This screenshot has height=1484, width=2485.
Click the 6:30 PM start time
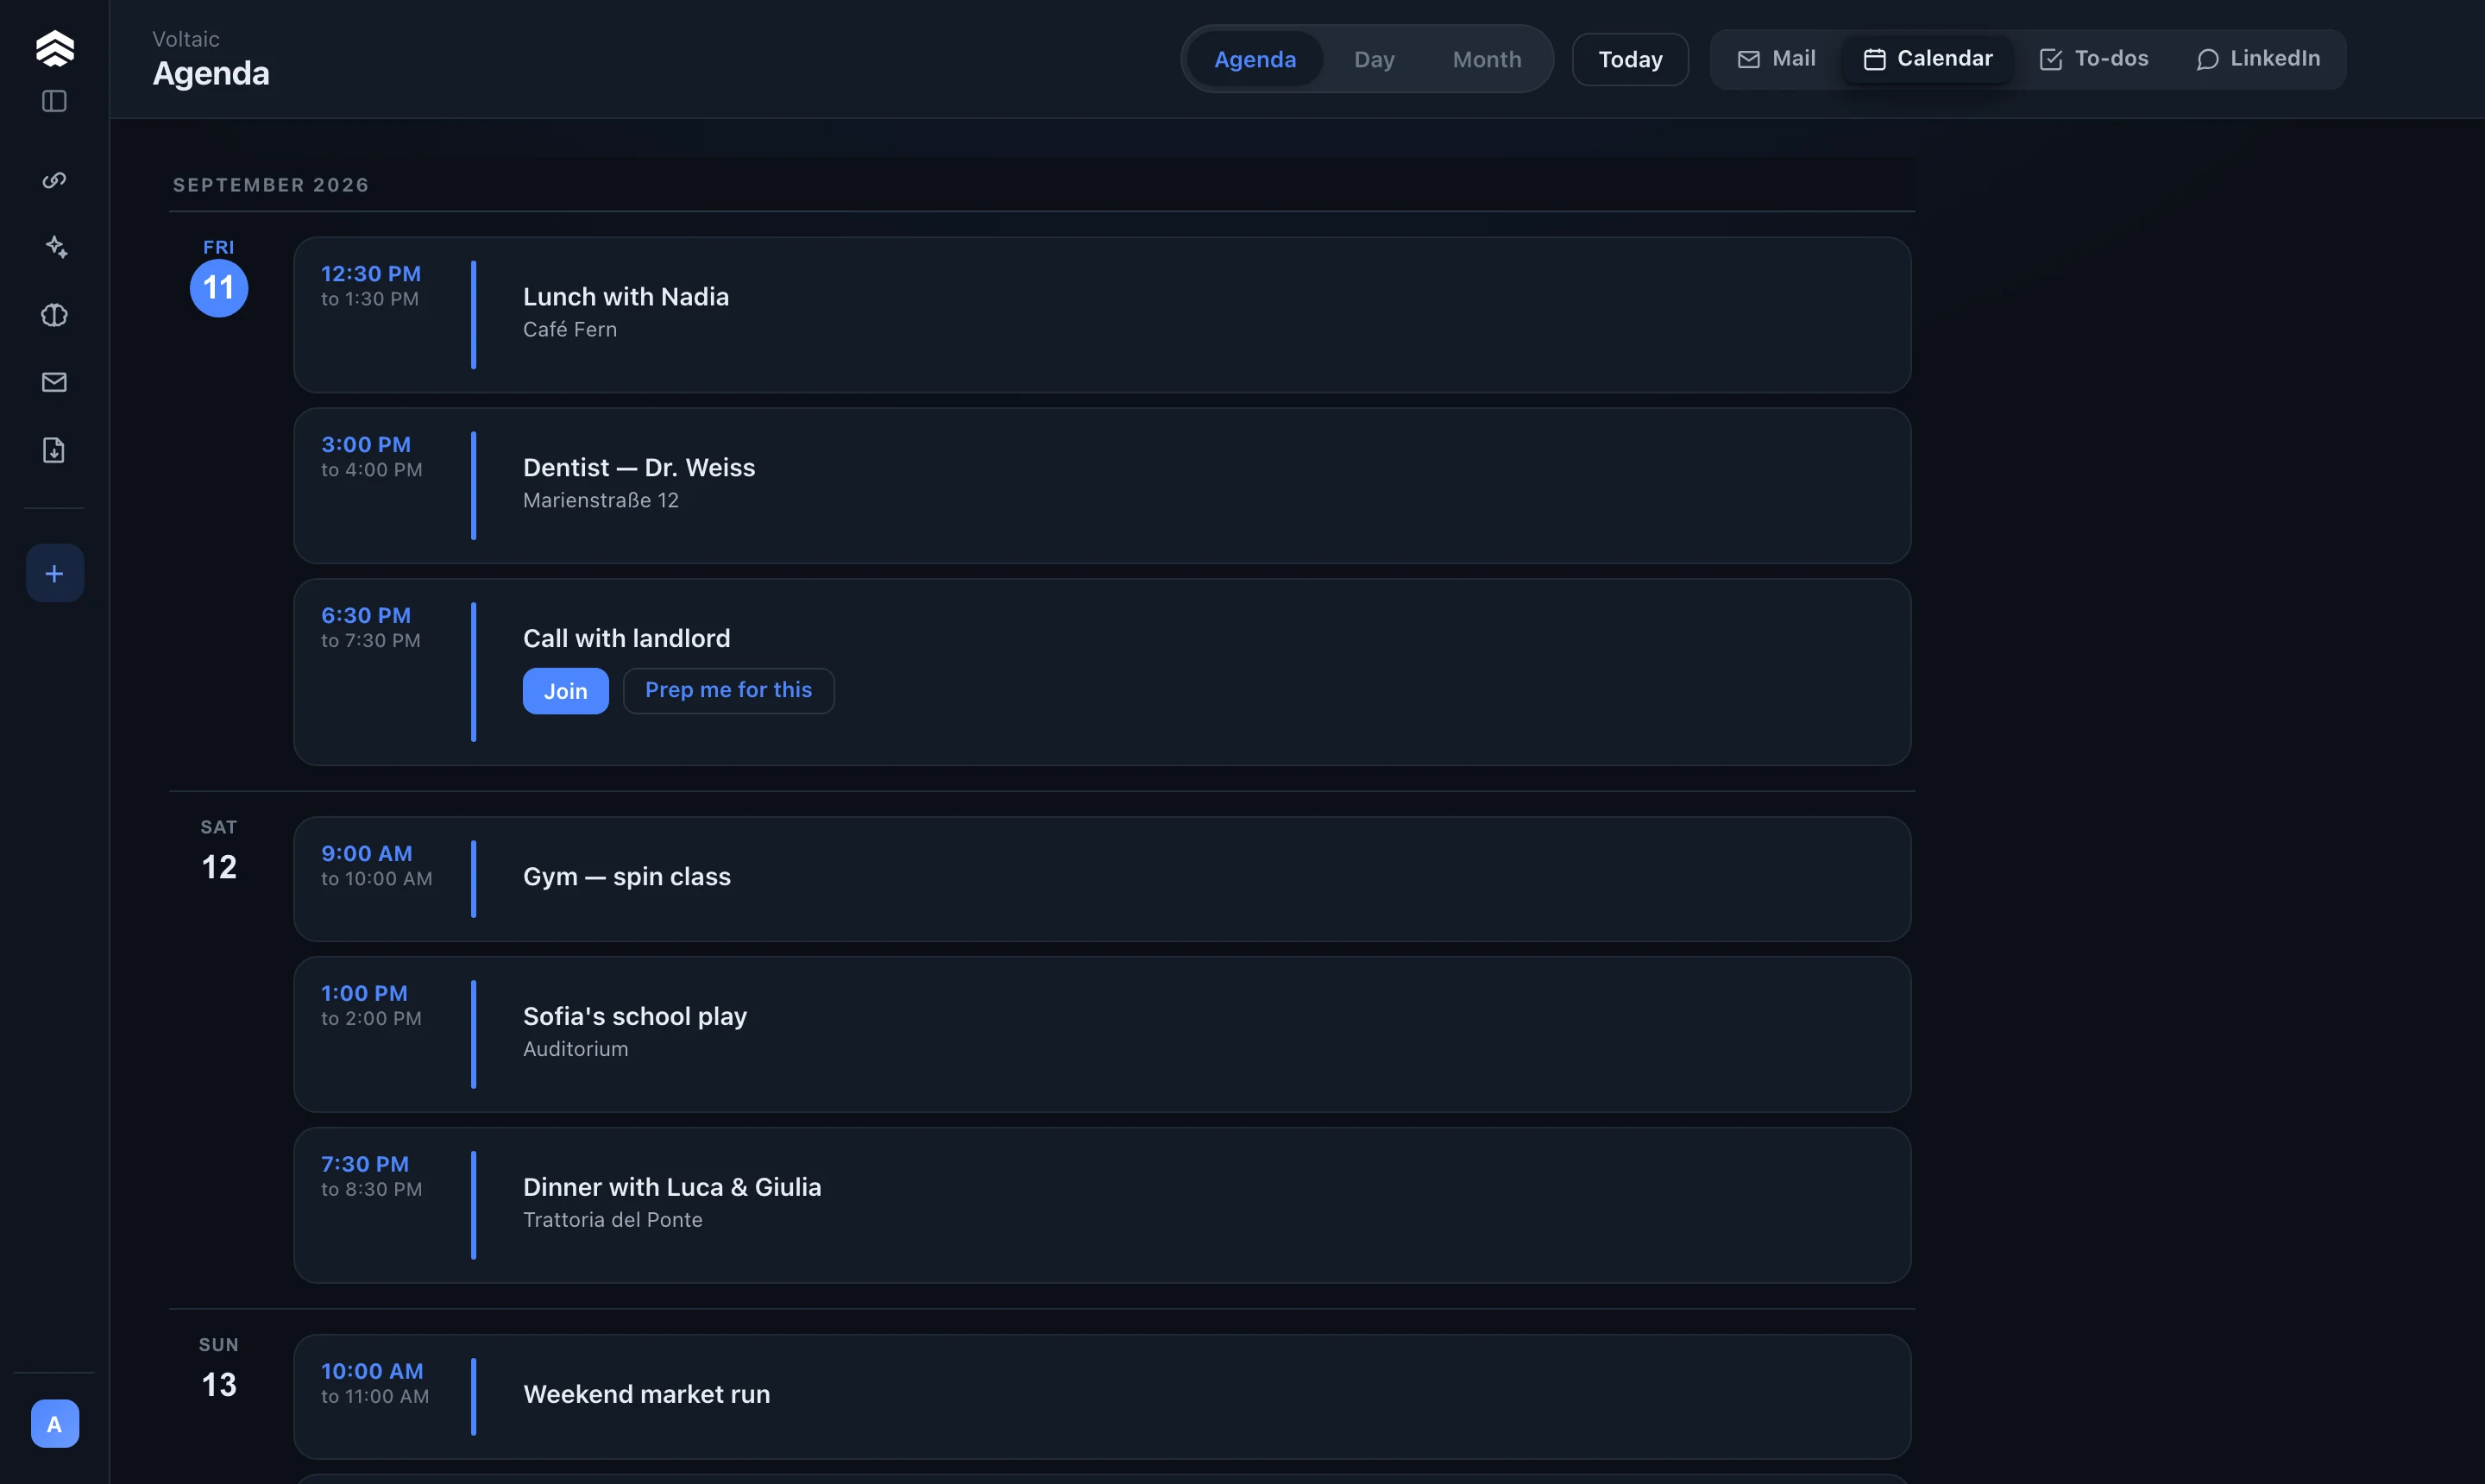click(x=365, y=616)
